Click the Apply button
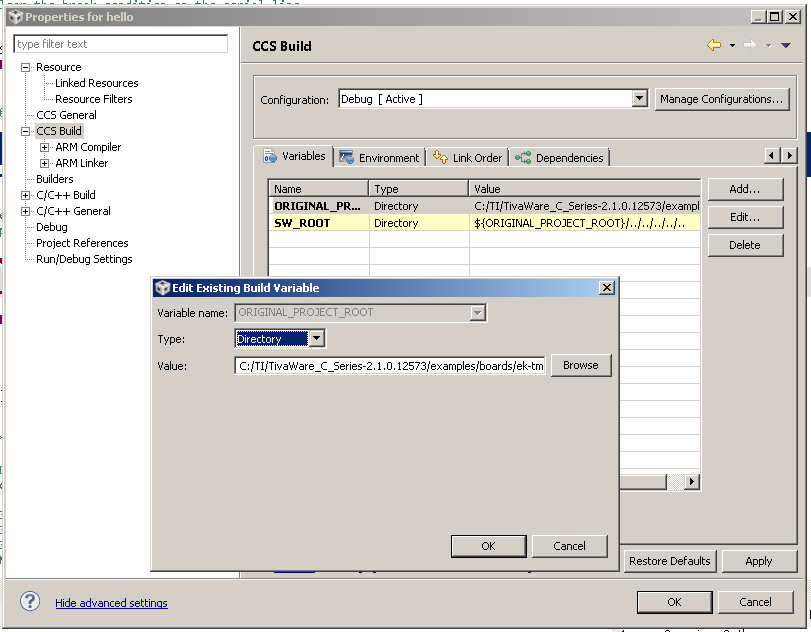The height and width of the screenshot is (632, 811). (x=759, y=561)
